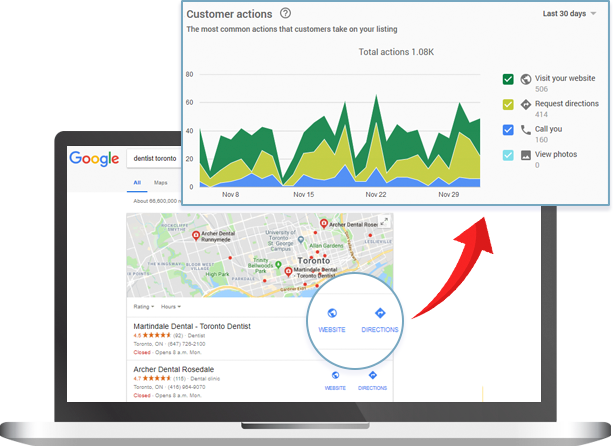Expand the map with the fullscreen icon
This screenshot has height=446, width=613.
pyautogui.click(x=383, y=224)
